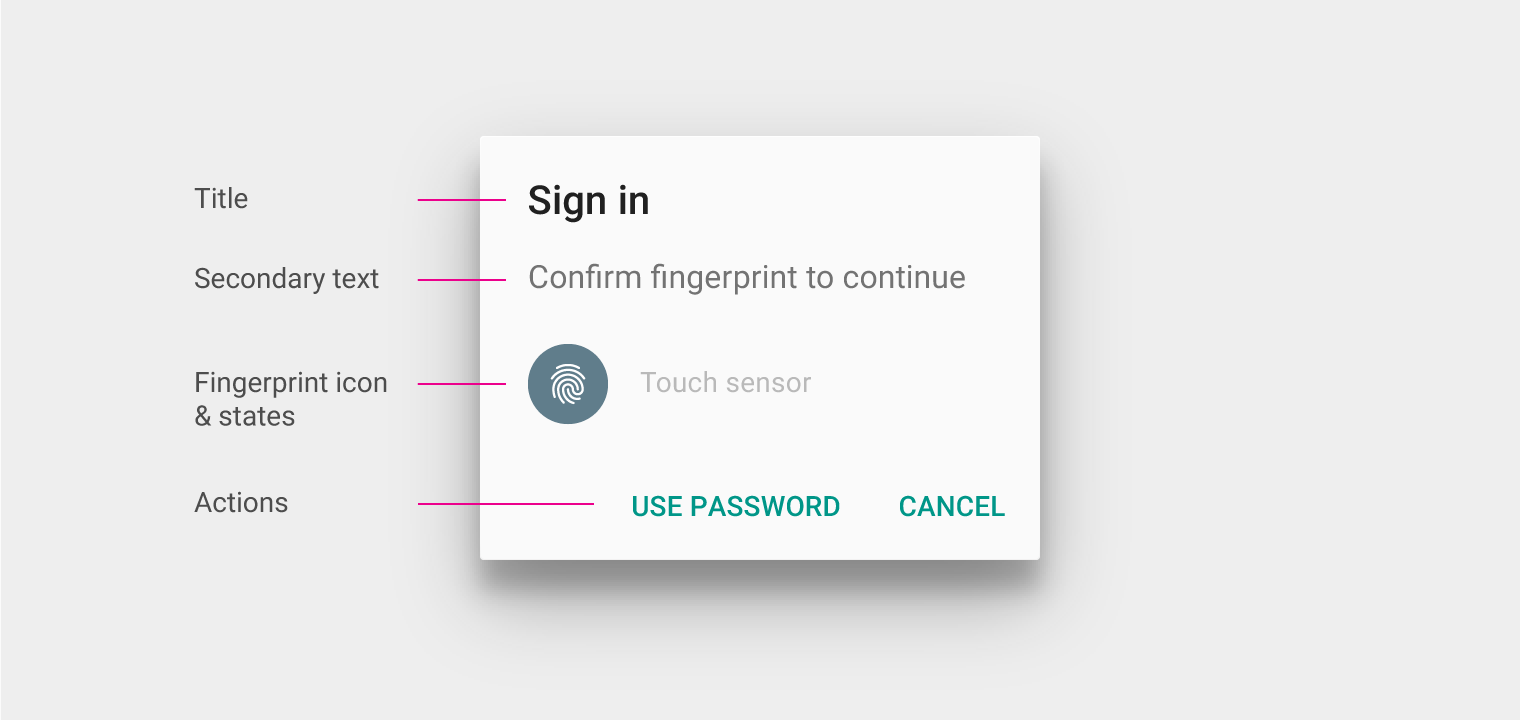Click the USE PASSWORD action

pyautogui.click(x=736, y=507)
